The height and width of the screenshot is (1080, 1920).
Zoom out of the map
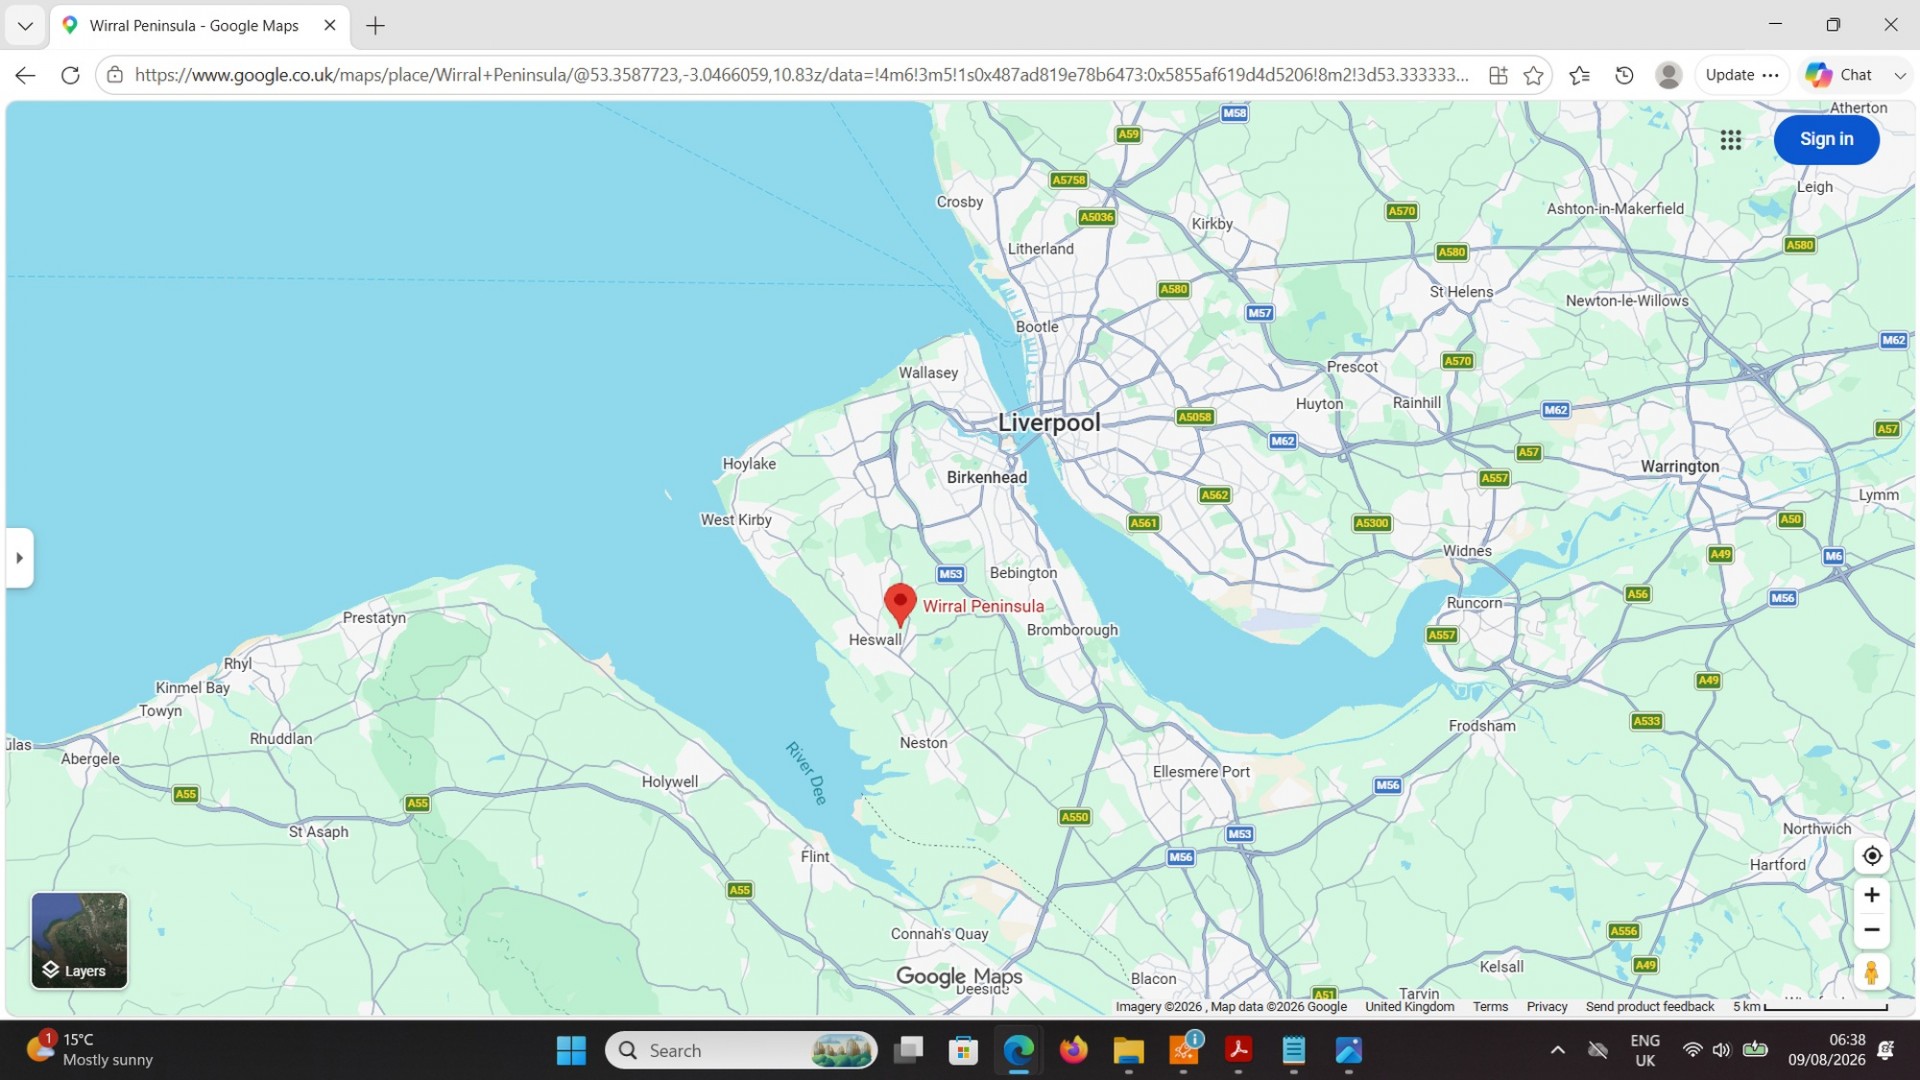coord(1872,930)
